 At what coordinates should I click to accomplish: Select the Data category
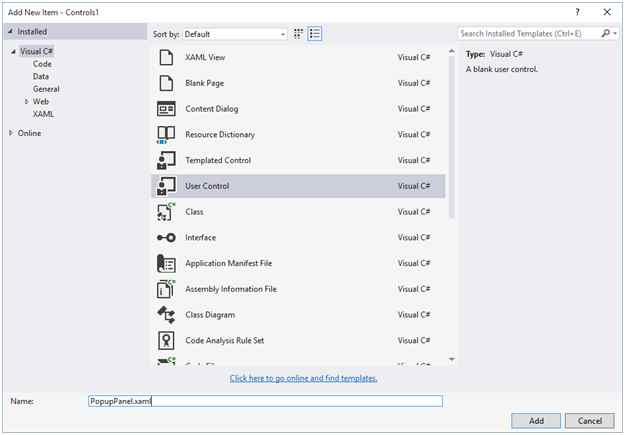[x=41, y=76]
